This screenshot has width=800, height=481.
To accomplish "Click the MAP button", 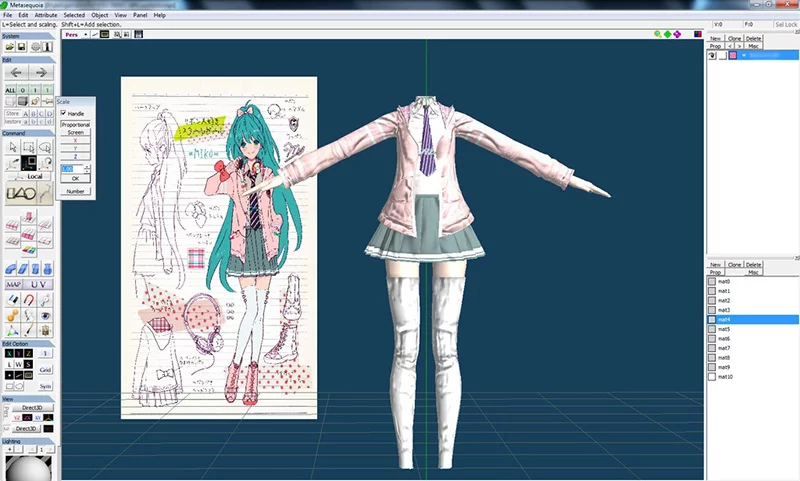I will coord(14,285).
